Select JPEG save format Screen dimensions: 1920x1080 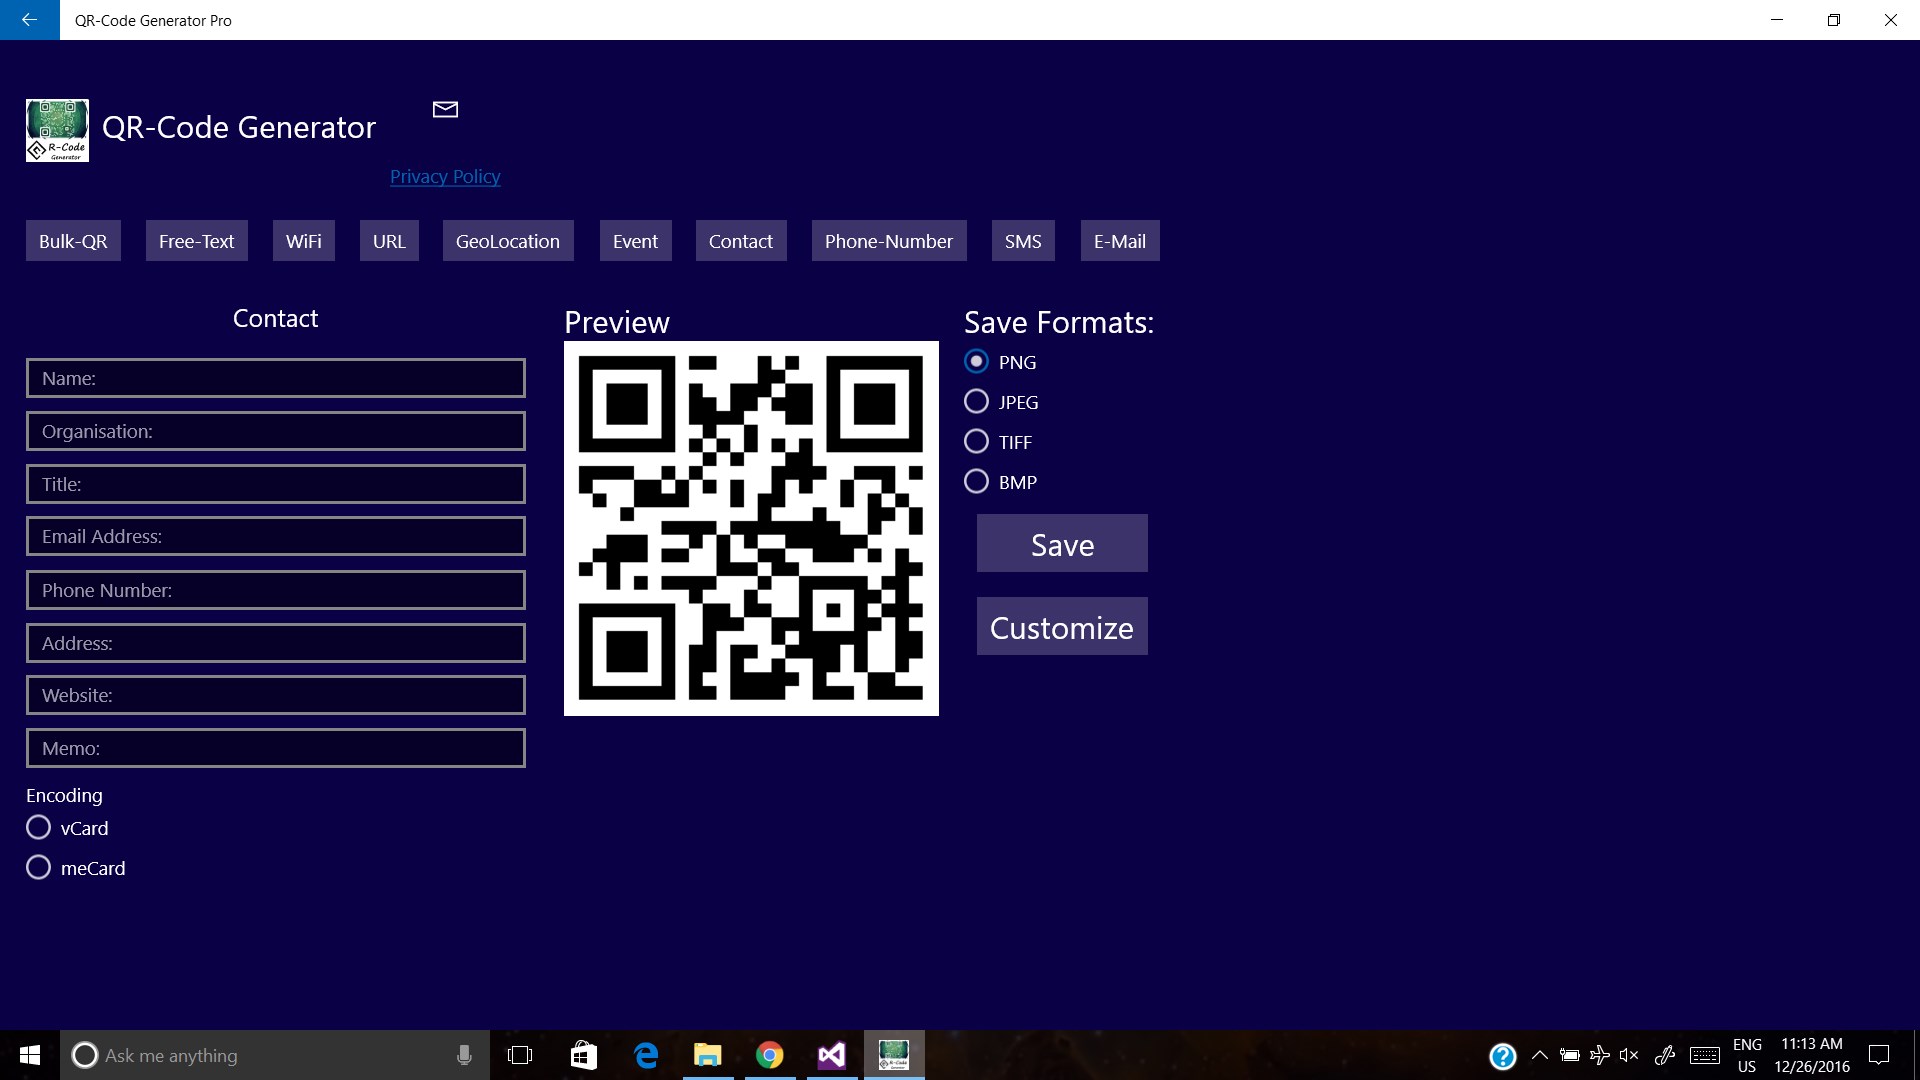click(976, 402)
